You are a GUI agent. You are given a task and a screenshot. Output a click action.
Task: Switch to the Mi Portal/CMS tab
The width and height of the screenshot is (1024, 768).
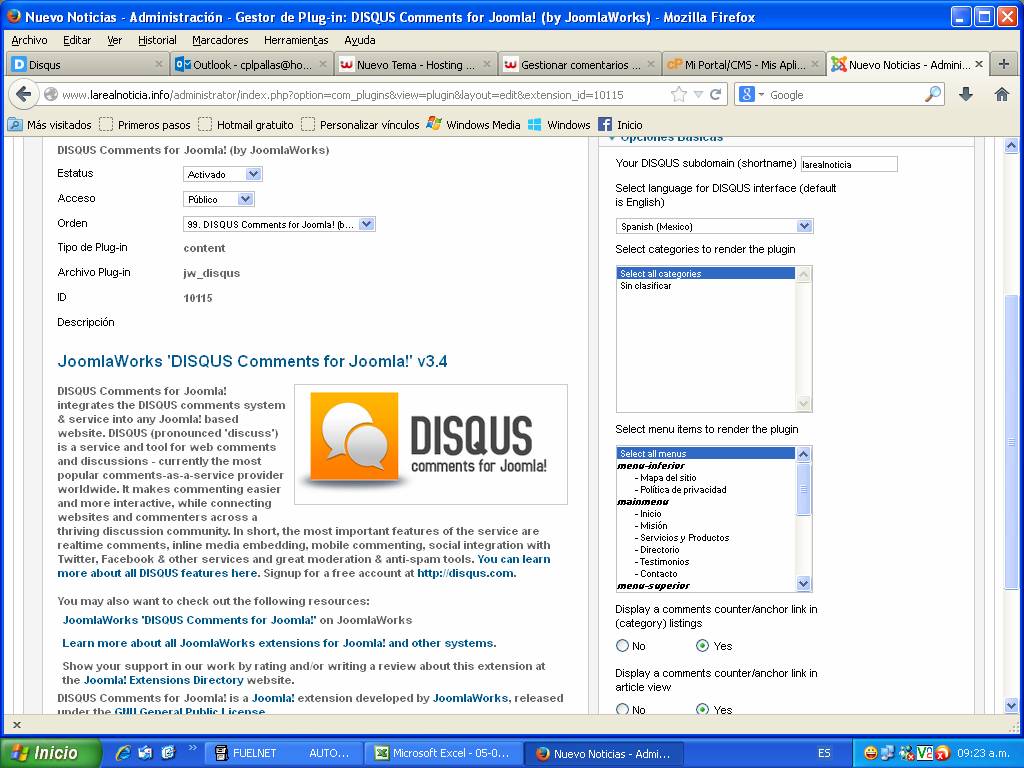tap(743, 64)
